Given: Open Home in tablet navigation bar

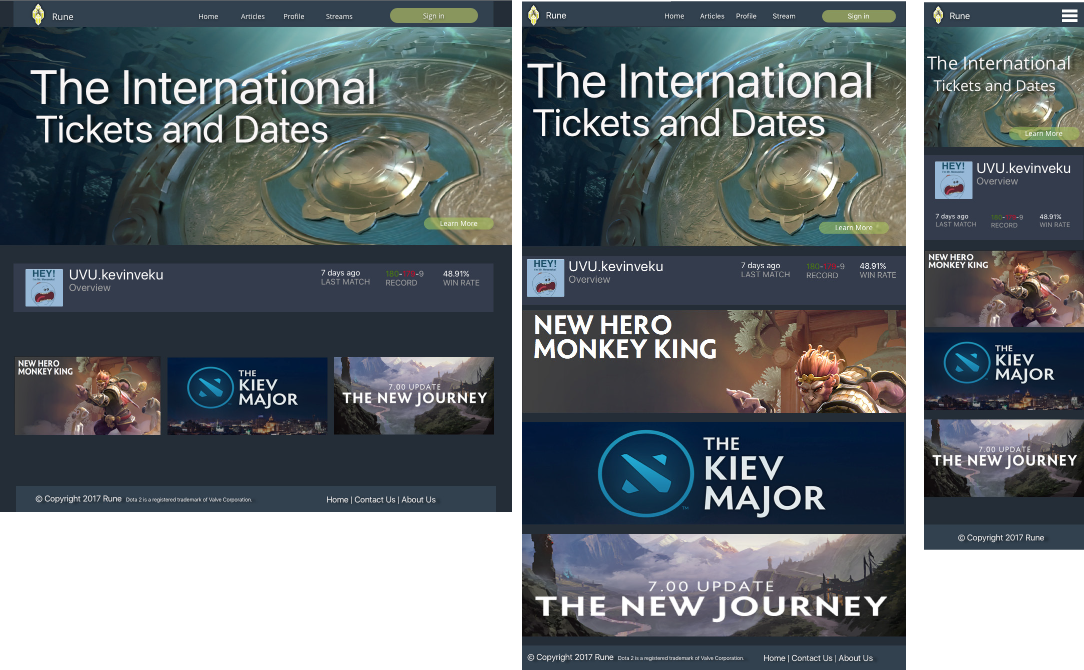Looking at the screenshot, I should (674, 16).
